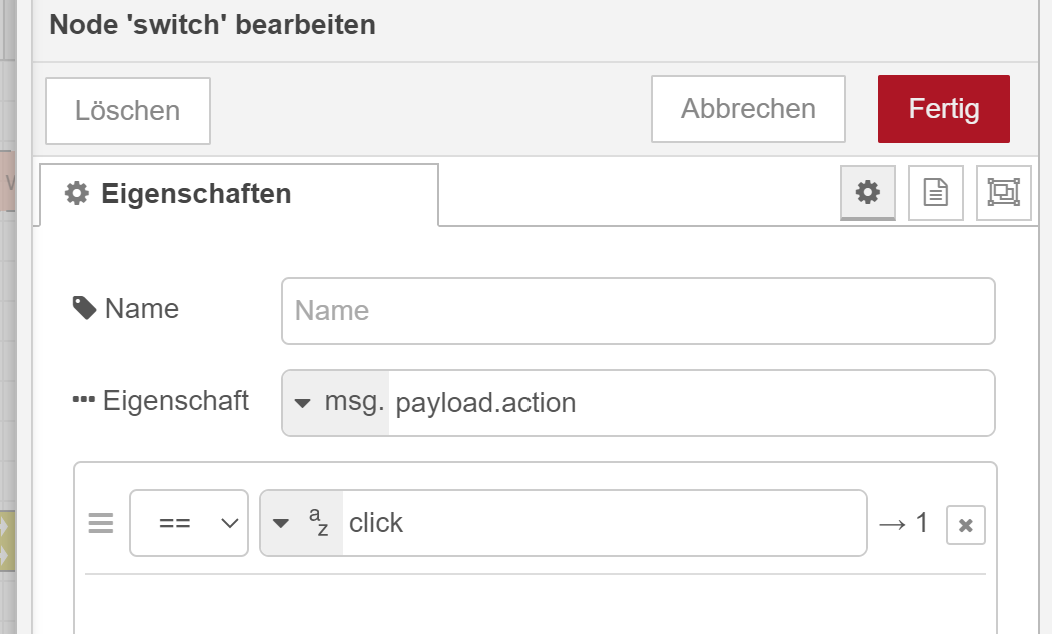Click into the payload.action property field
This screenshot has height=634, width=1052.
(x=691, y=403)
